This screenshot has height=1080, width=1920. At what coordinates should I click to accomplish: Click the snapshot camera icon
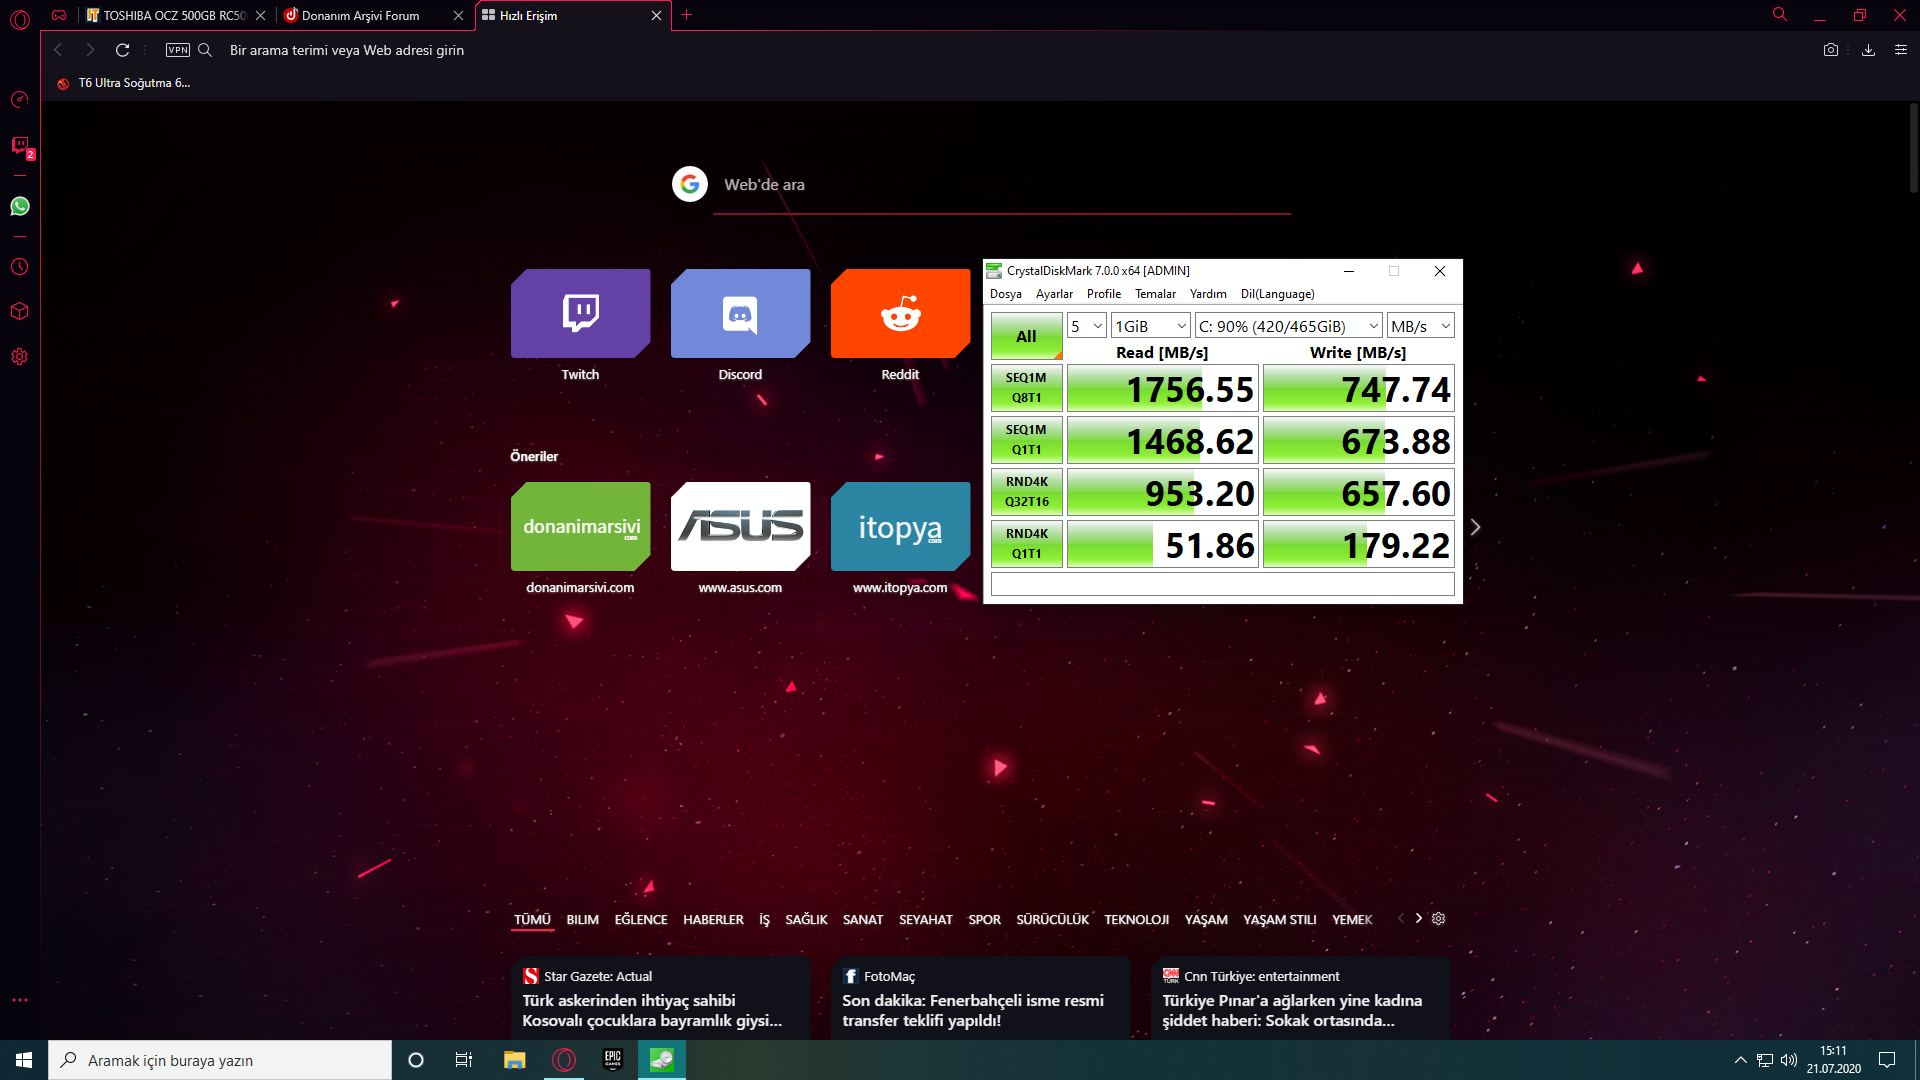[x=1830, y=50]
